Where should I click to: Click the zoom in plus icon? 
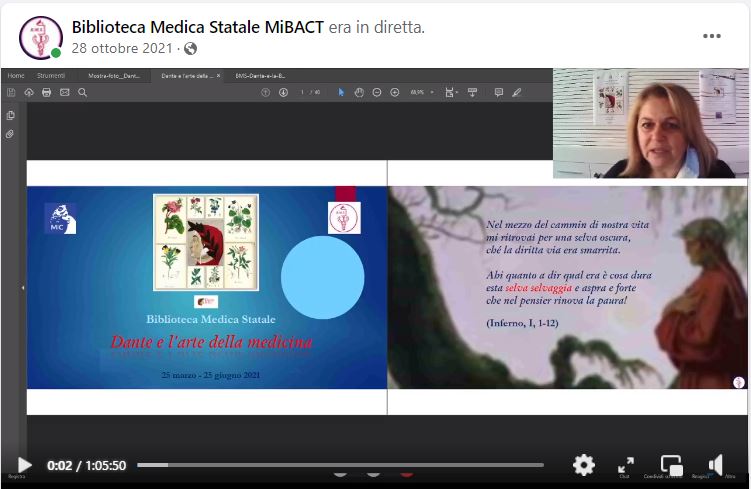coord(395,92)
